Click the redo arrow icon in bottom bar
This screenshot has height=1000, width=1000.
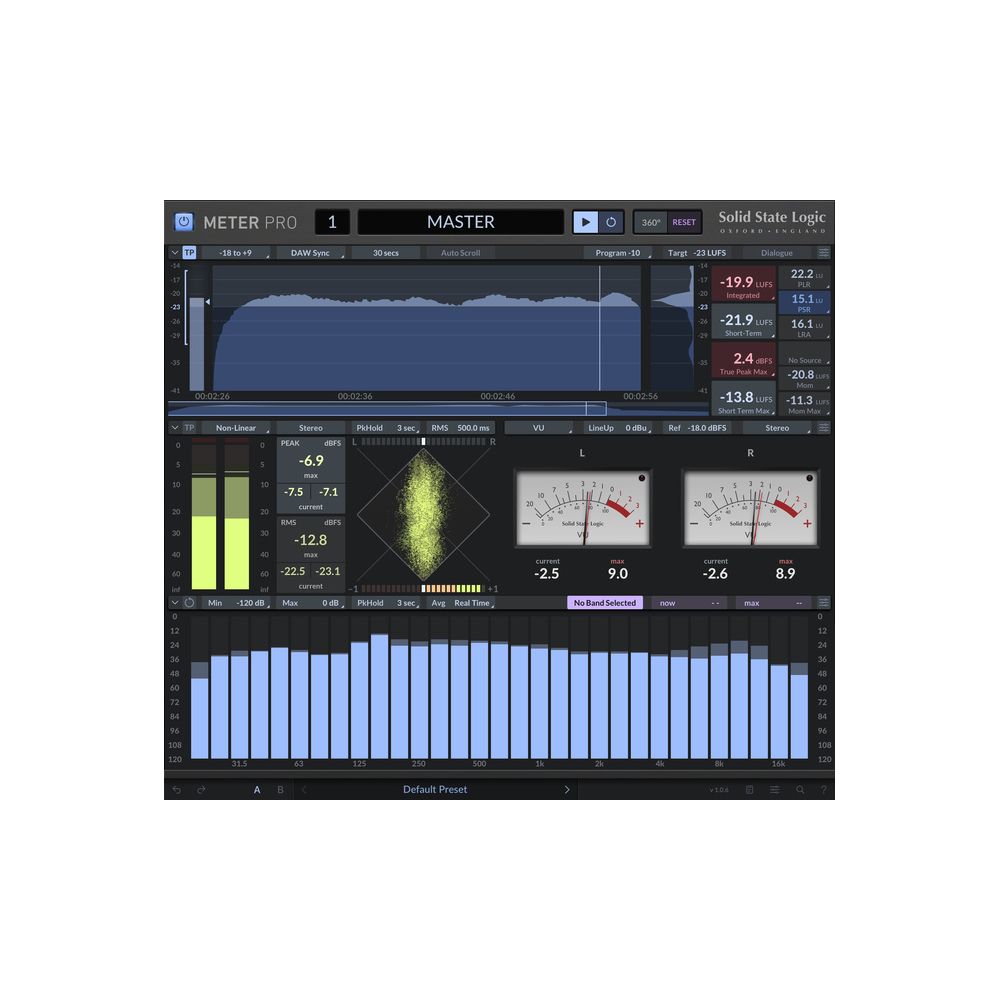198,789
